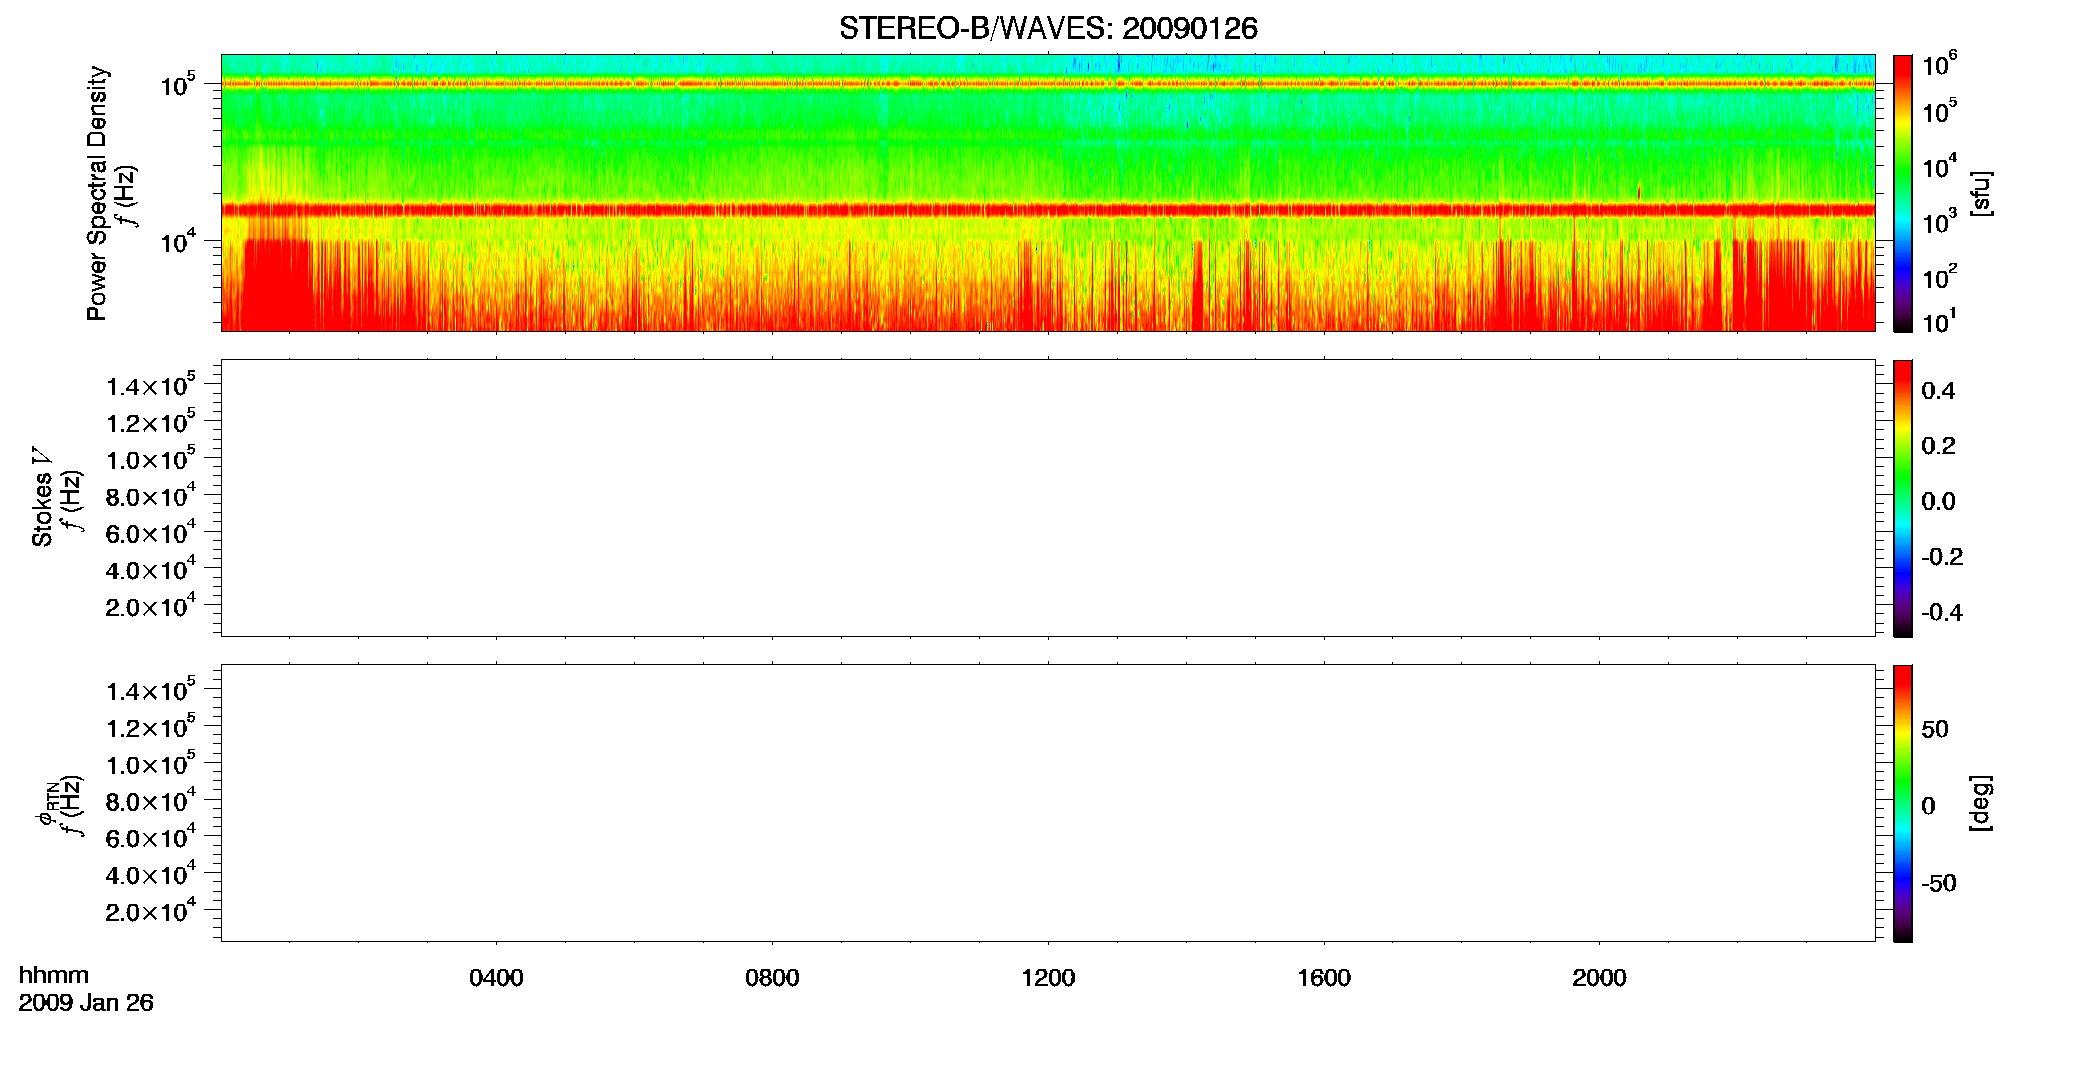Click the 2009 Jan 26 date label
Image resolution: width=2096 pixels, height=1080 pixels.
click(86, 1003)
